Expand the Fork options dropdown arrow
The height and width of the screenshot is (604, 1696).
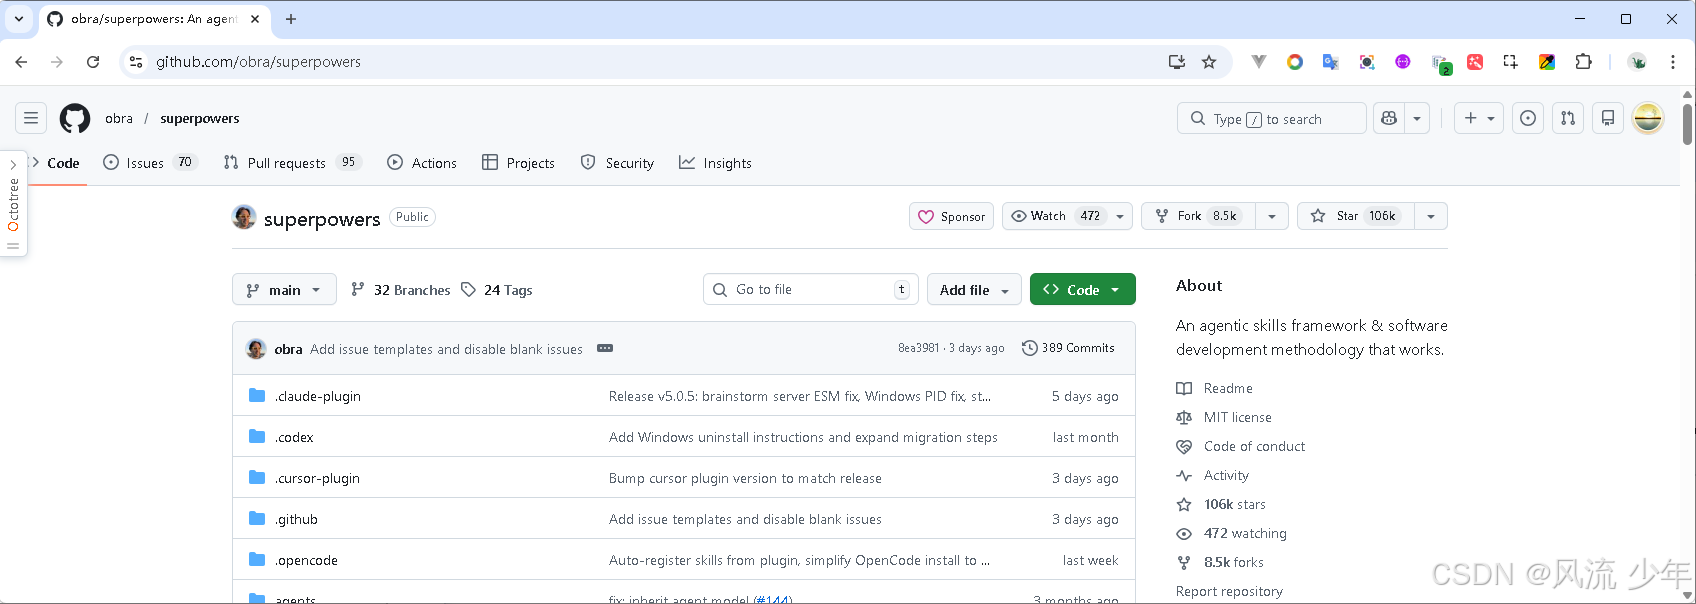coord(1272,216)
